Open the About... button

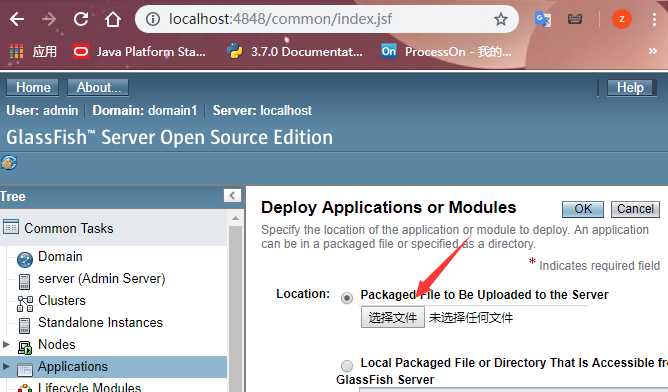point(98,88)
